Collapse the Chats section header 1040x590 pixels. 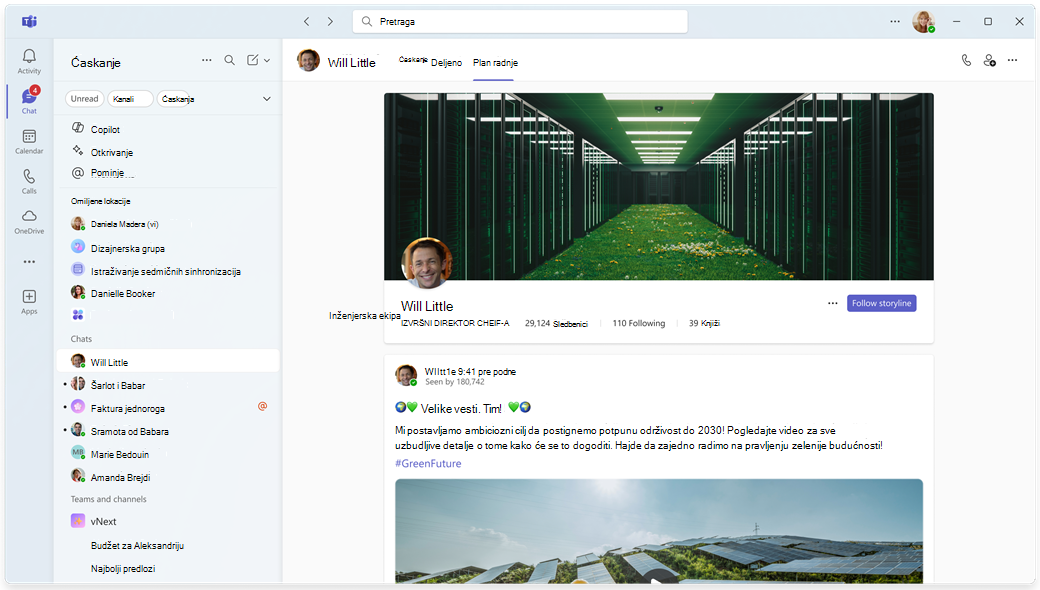[x=82, y=339]
